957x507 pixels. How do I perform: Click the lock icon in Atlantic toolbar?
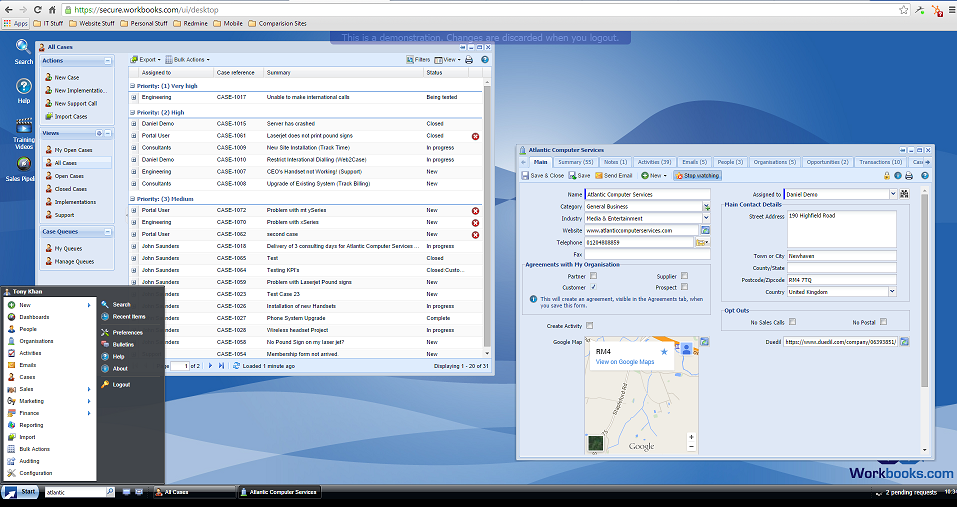pos(887,176)
